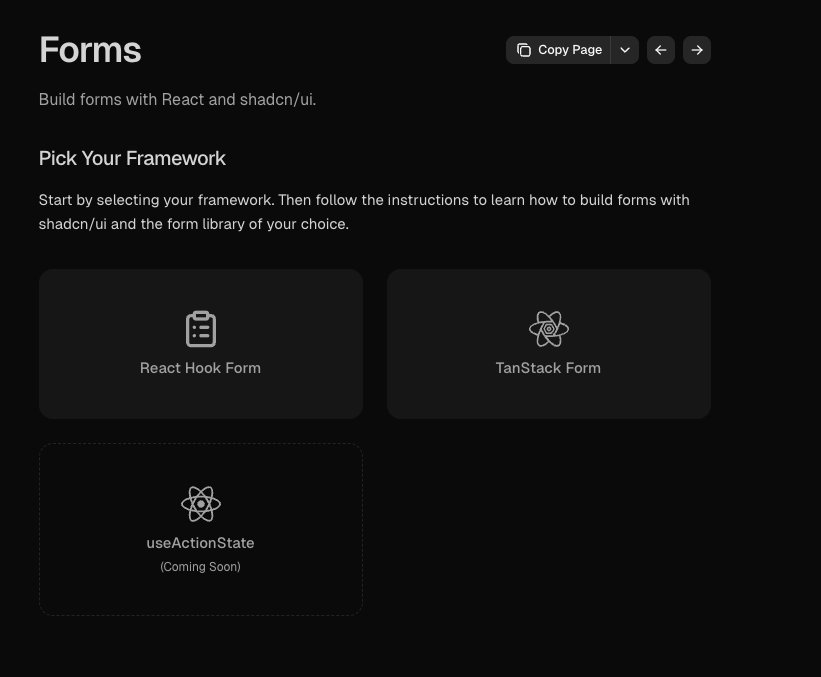This screenshot has height=677, width=821.
Task: Click the copy icon in Copy Page button
Action: pos(524,50)
